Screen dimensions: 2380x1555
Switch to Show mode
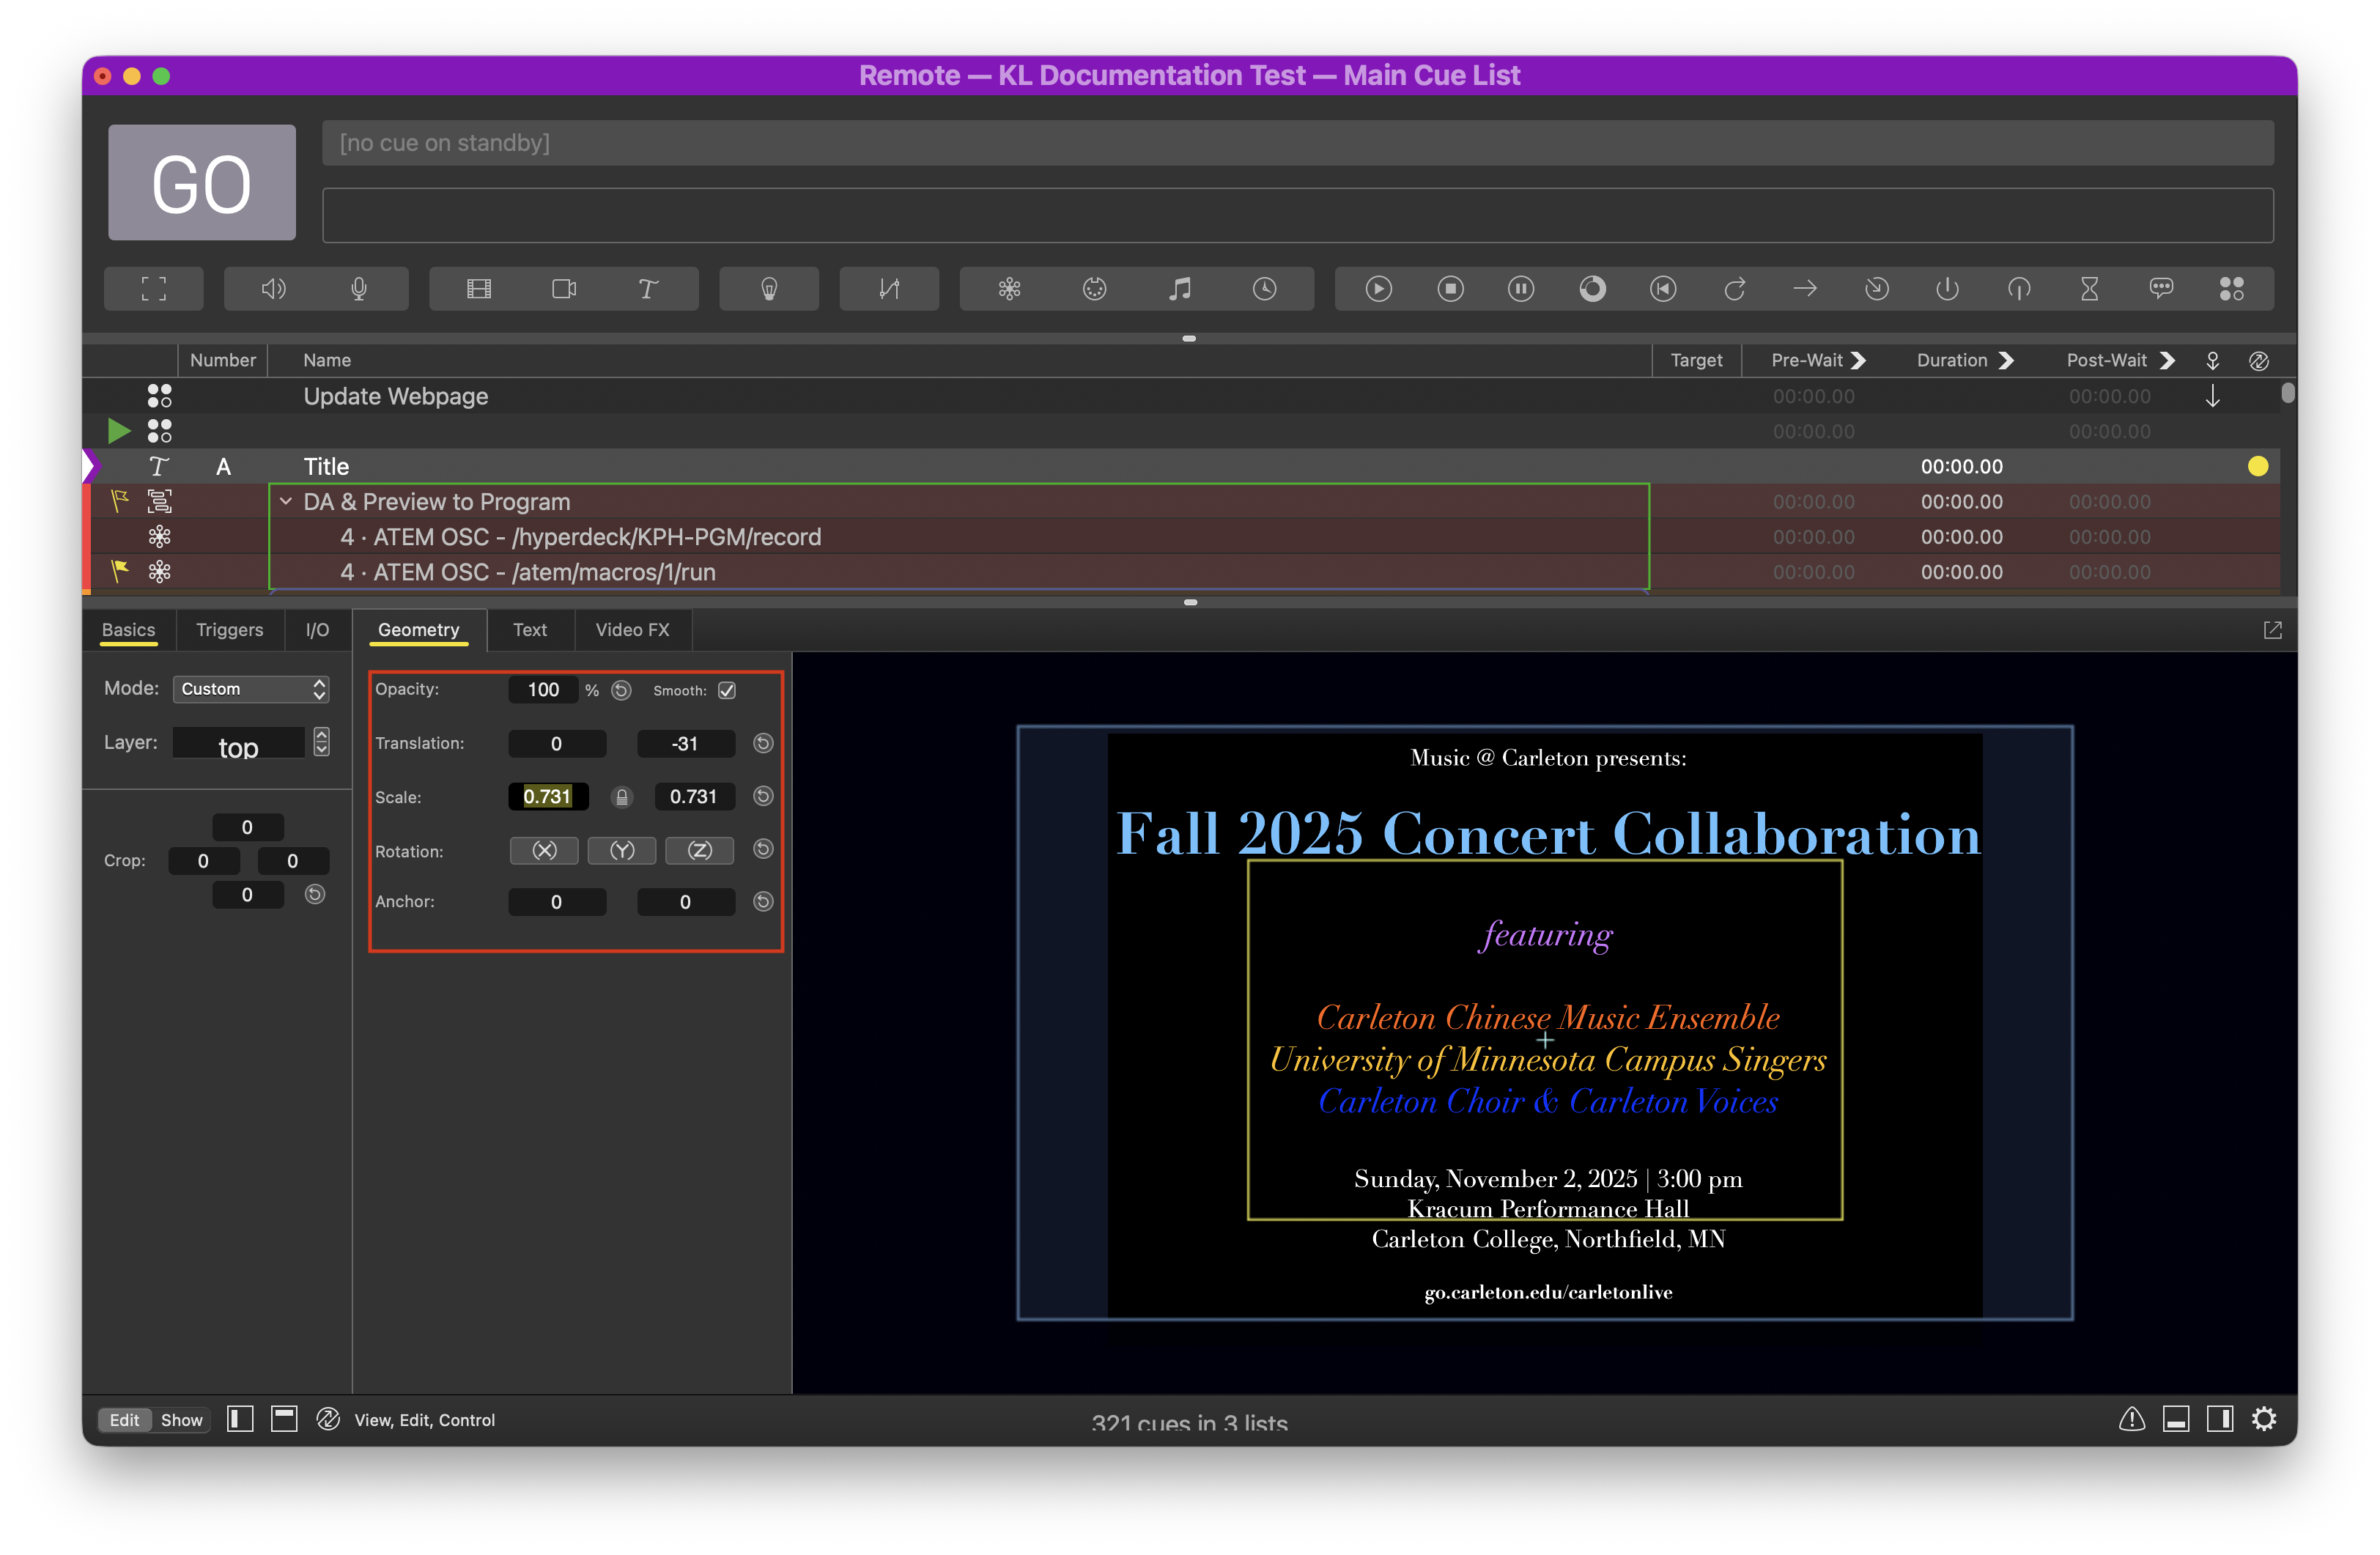[x=181, y=1420]
